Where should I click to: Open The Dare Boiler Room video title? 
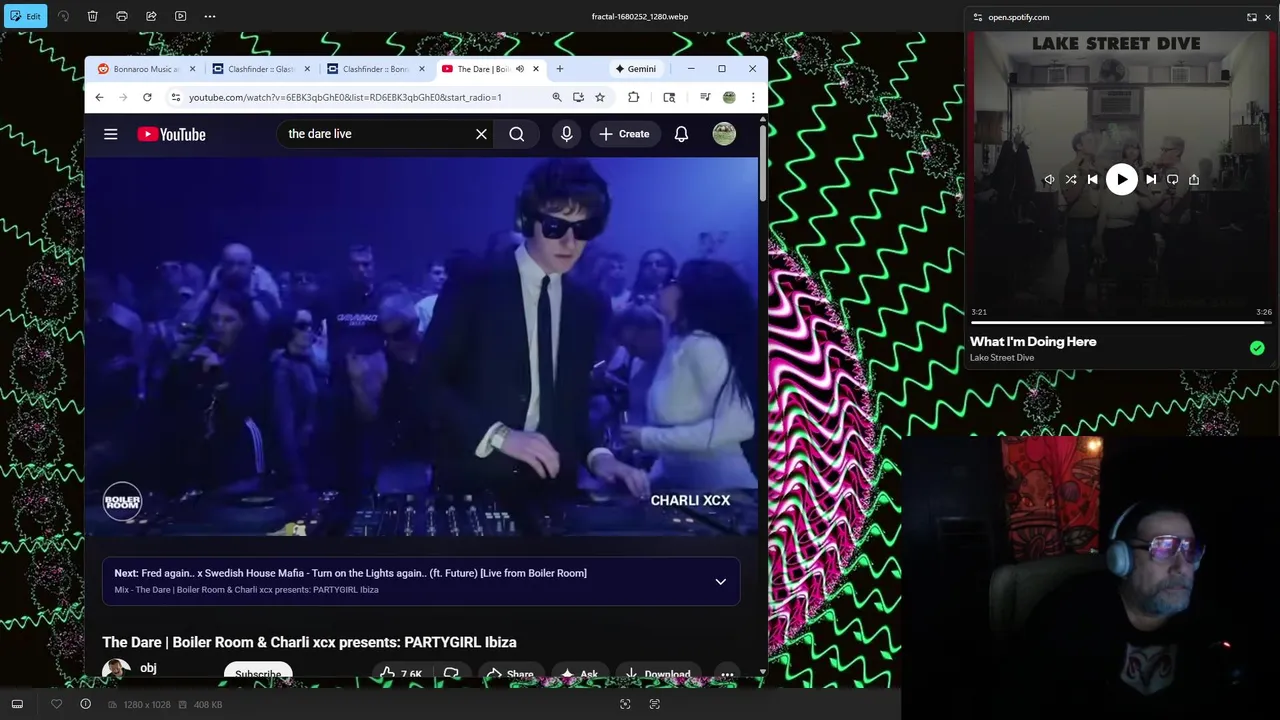[309, 642]
